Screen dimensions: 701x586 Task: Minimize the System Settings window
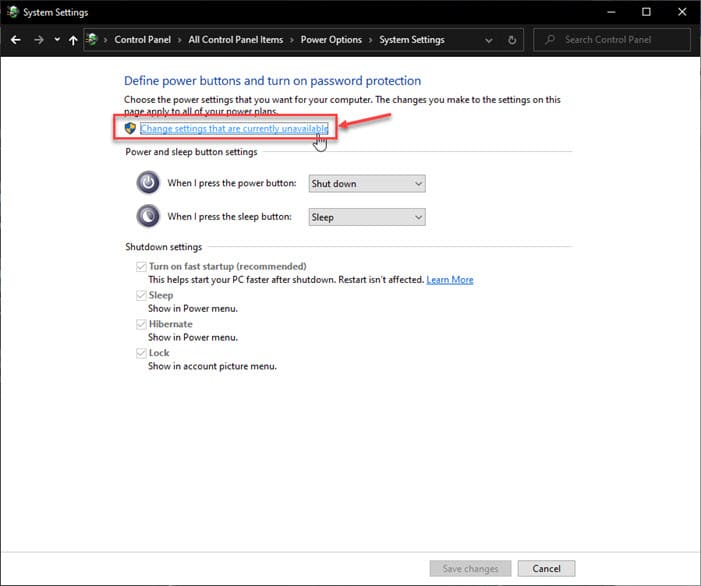(611, 12)
